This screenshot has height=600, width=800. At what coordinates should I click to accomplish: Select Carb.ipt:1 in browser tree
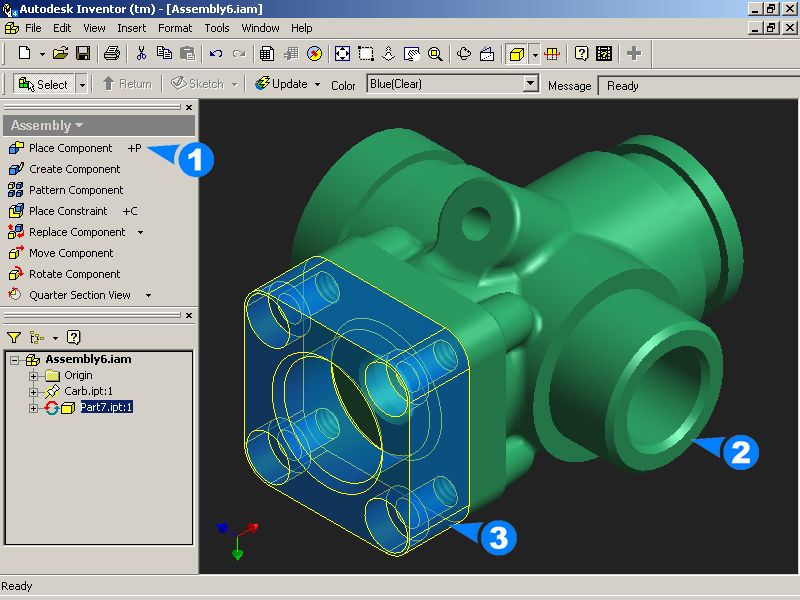(88, 391)
